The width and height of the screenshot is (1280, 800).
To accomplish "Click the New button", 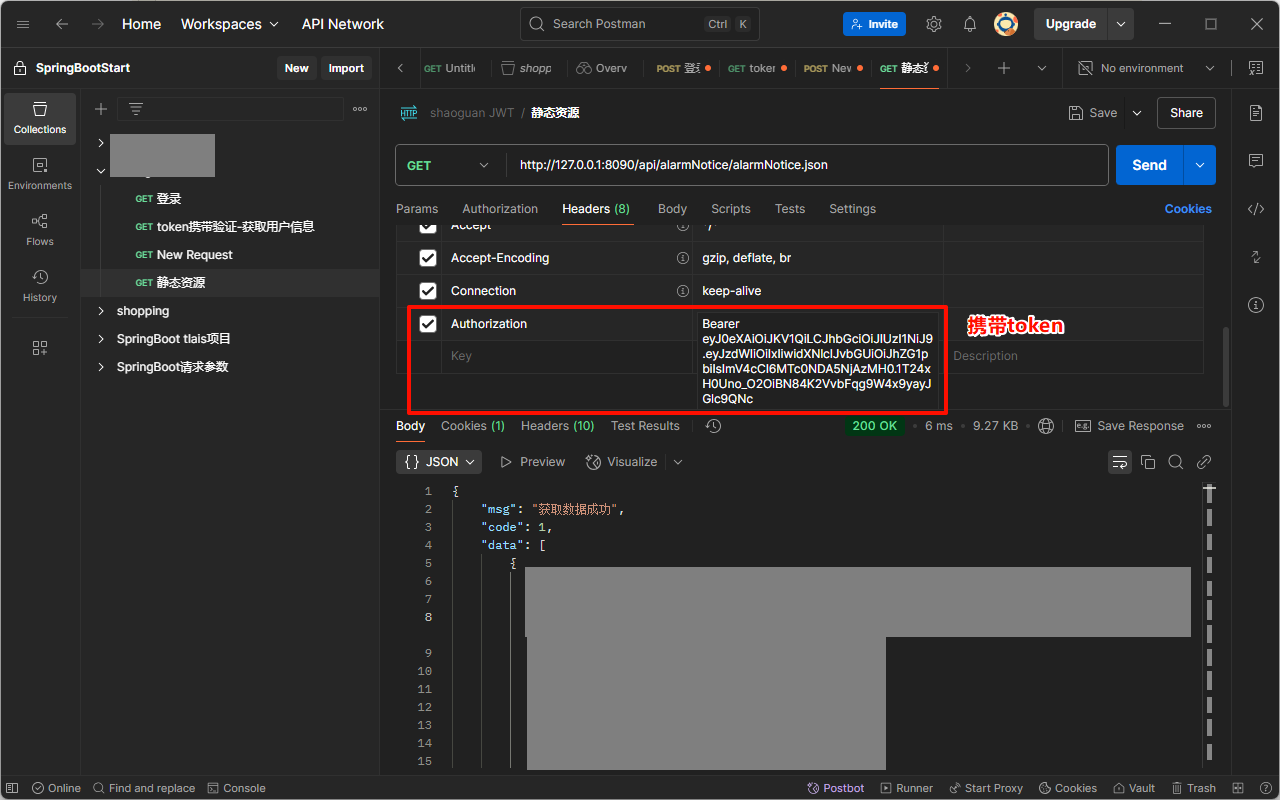I will [297, 68].
